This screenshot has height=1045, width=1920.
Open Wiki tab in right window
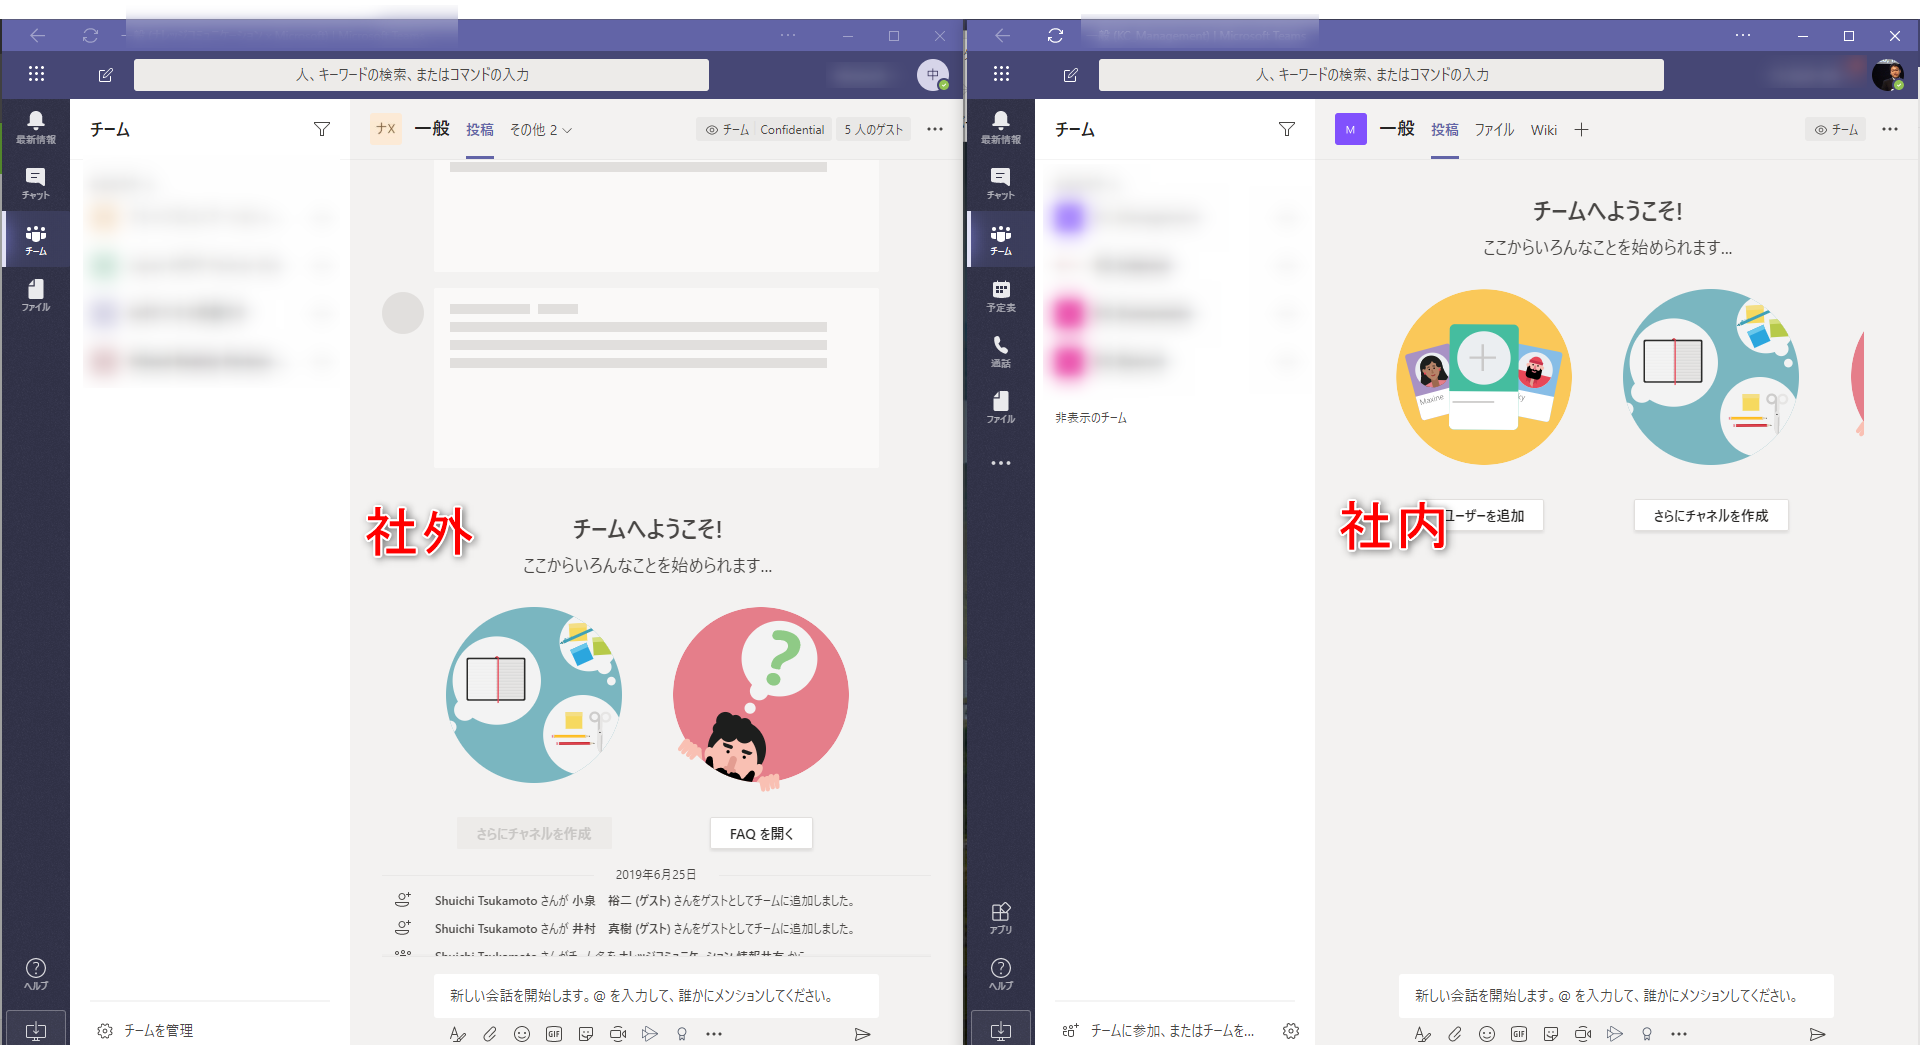pos(1544,130)
